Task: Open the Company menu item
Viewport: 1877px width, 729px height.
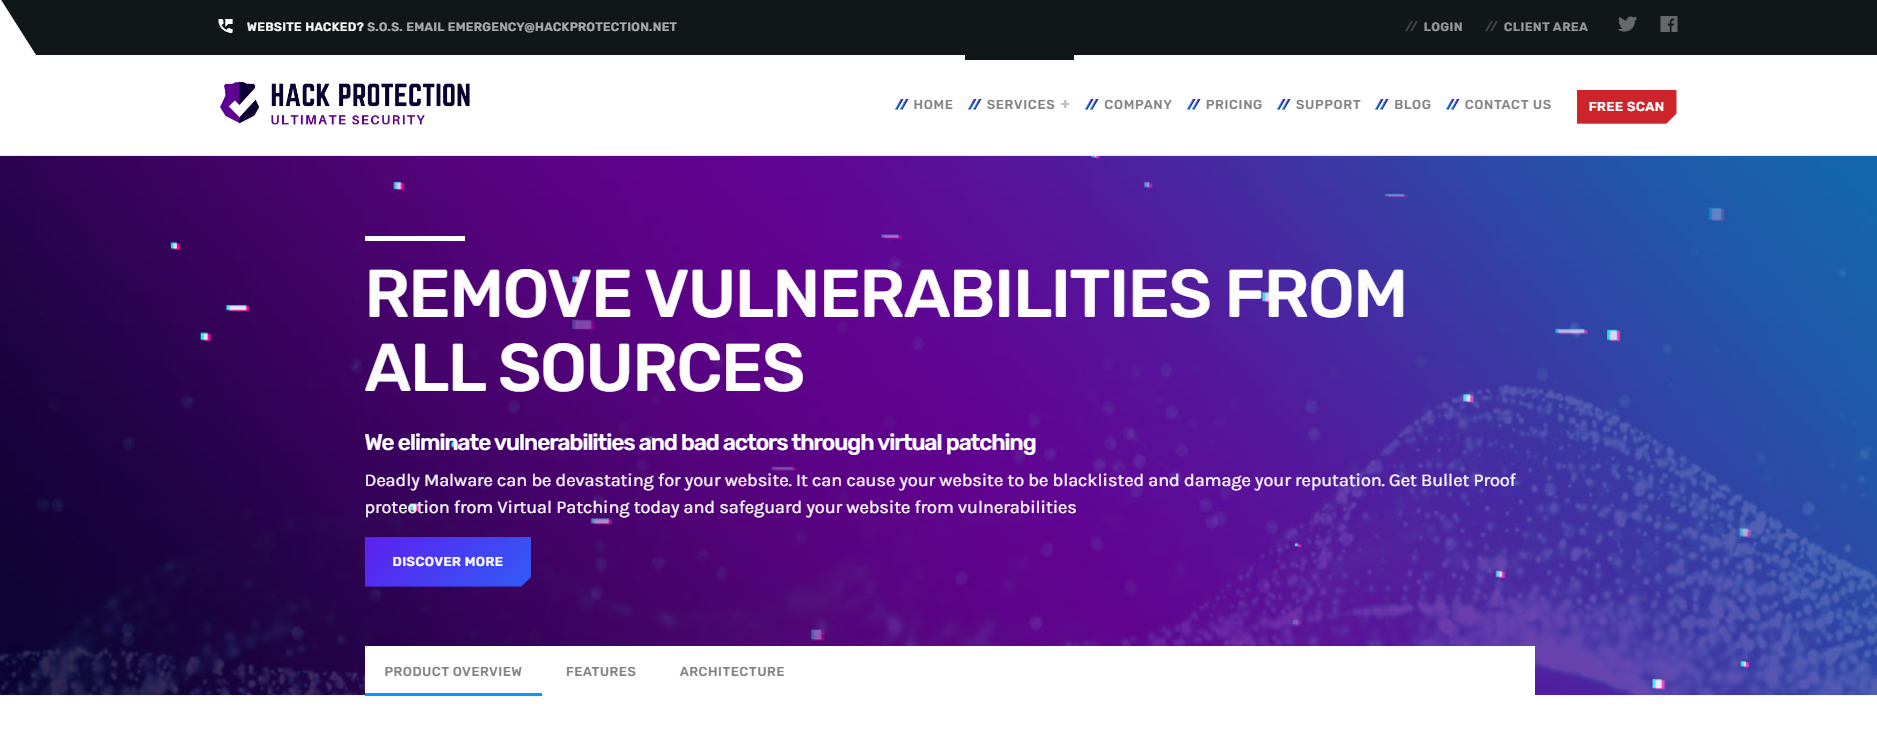Action: click(1137, 105)
